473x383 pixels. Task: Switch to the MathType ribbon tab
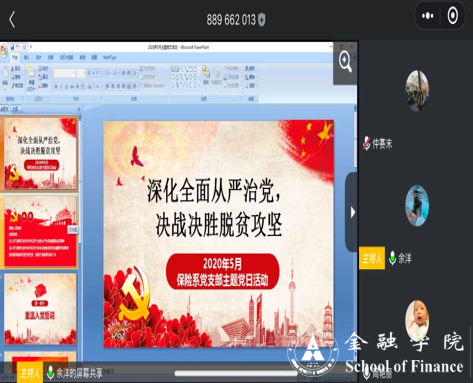[110, 58]
